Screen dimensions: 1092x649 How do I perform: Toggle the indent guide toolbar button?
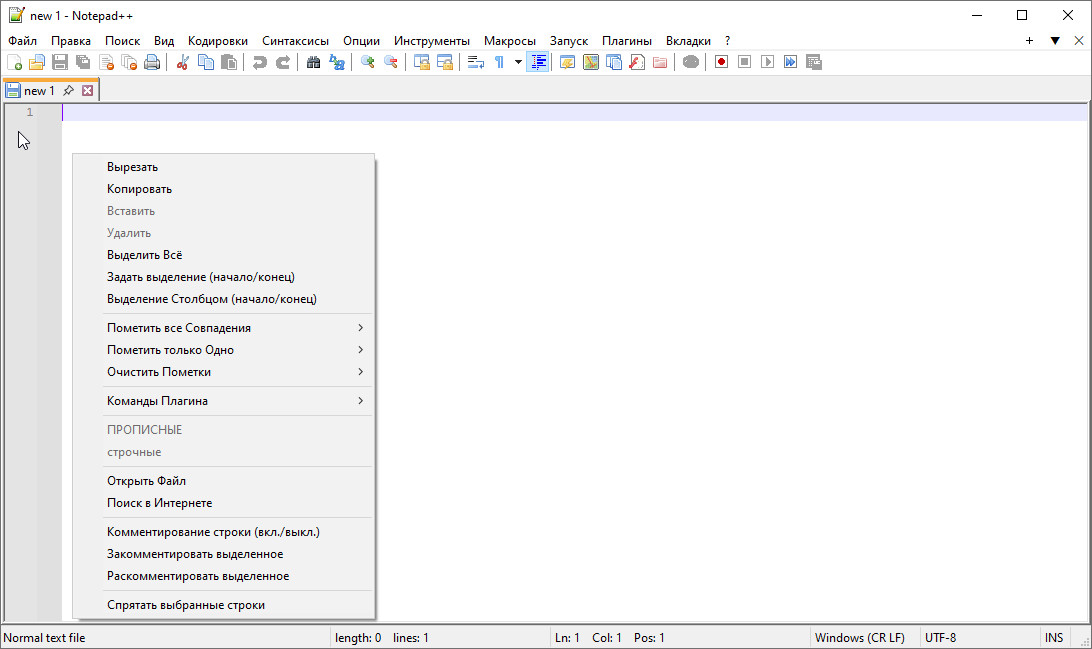[538, 62]
